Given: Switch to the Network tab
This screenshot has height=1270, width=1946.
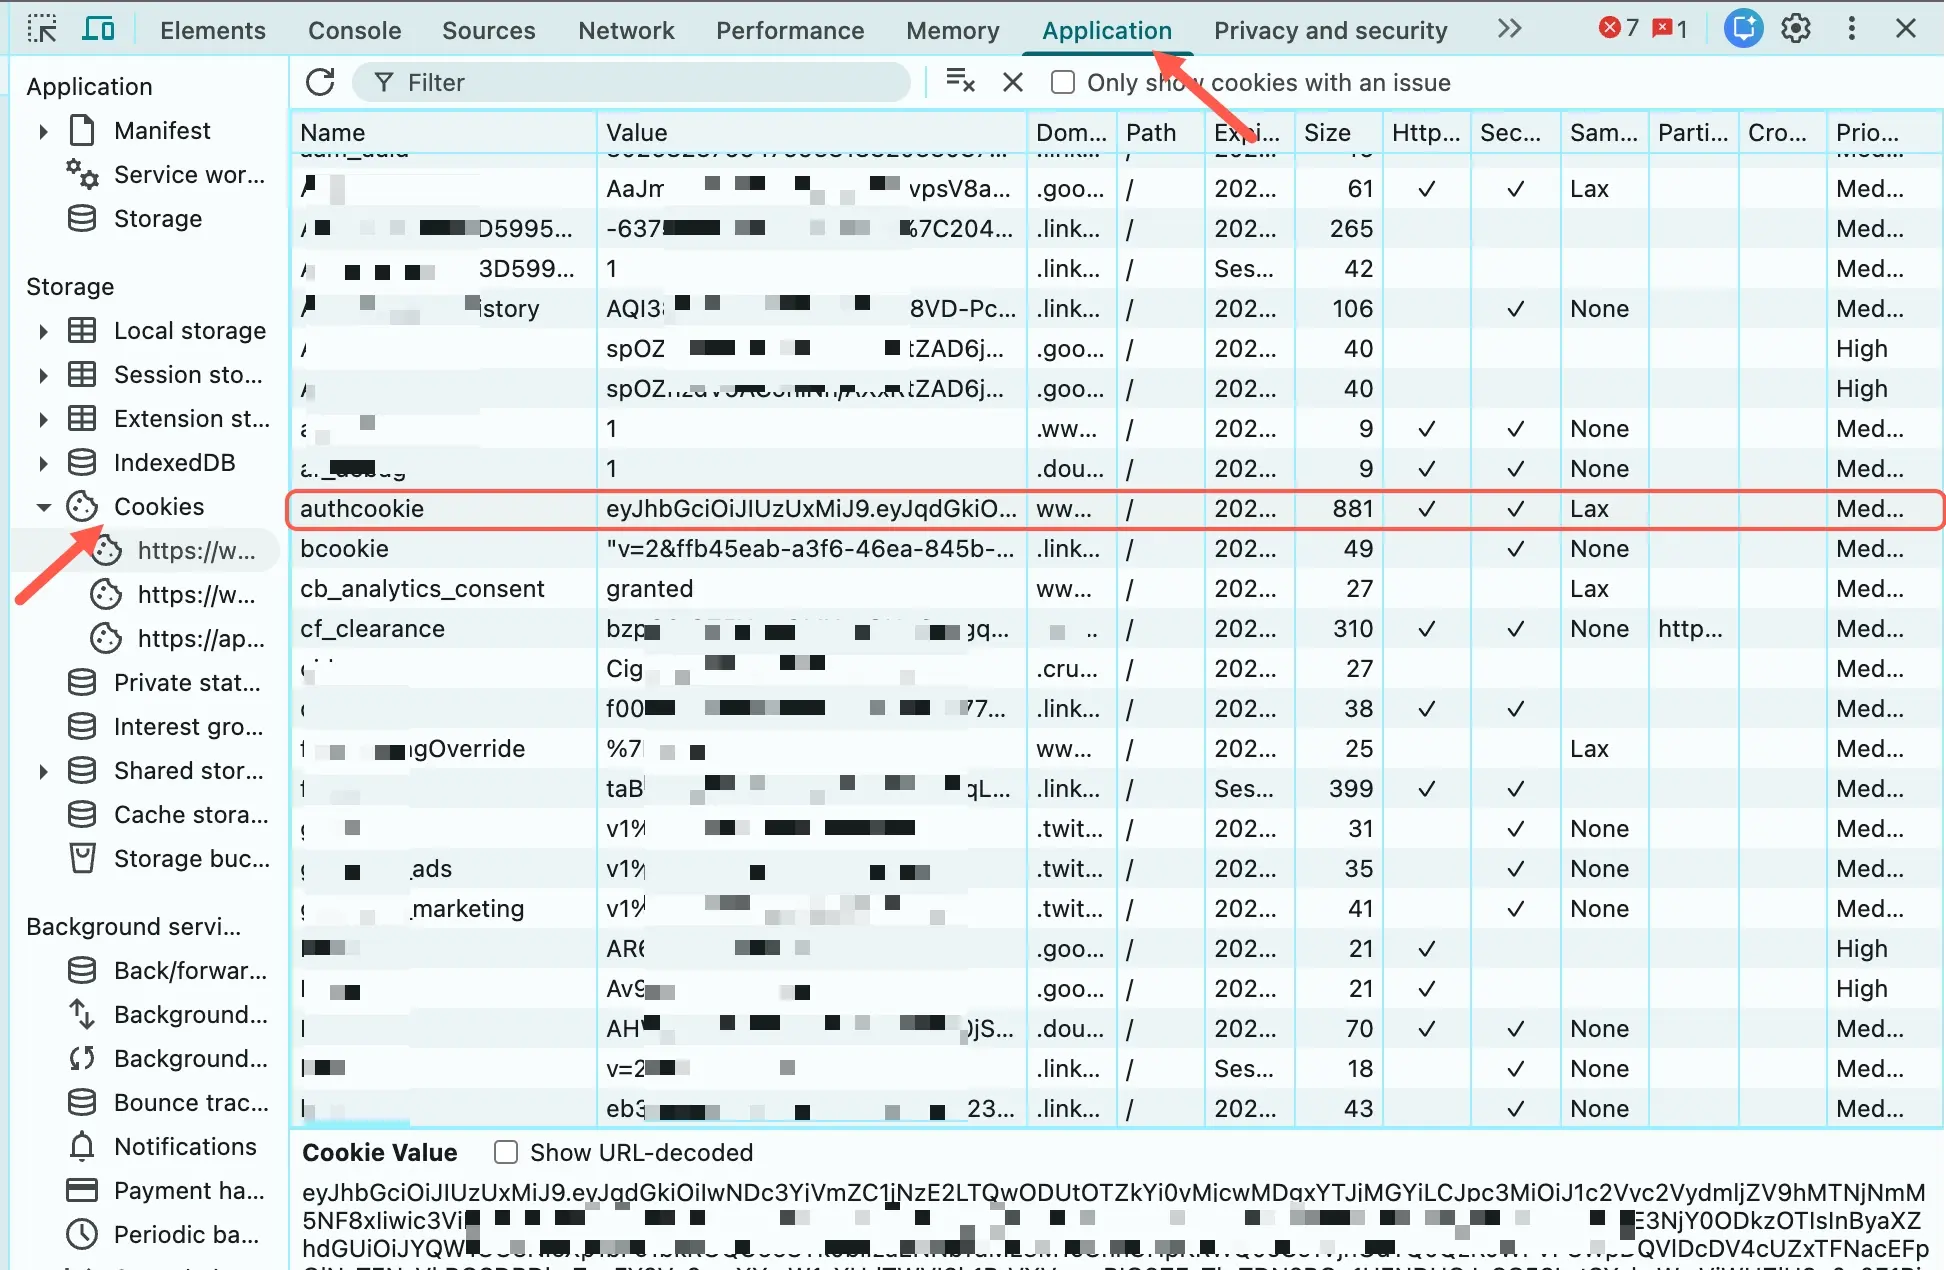Looking at the screenshot, I should 626,30.
